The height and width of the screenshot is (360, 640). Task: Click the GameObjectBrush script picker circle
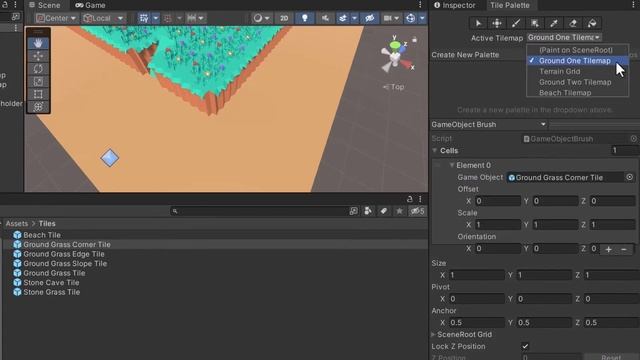click(x=633, y=139)
